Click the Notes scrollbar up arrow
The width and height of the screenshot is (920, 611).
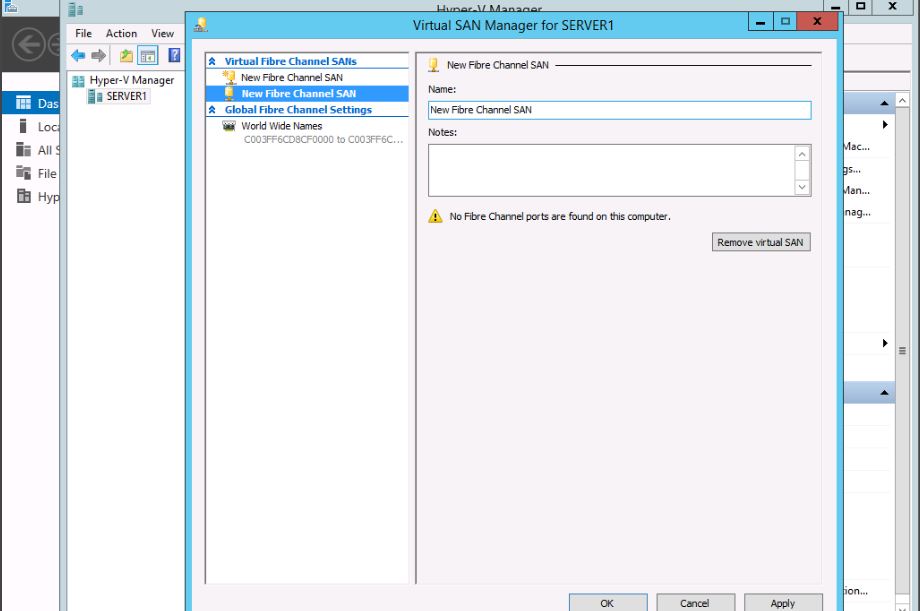(802, 154)
